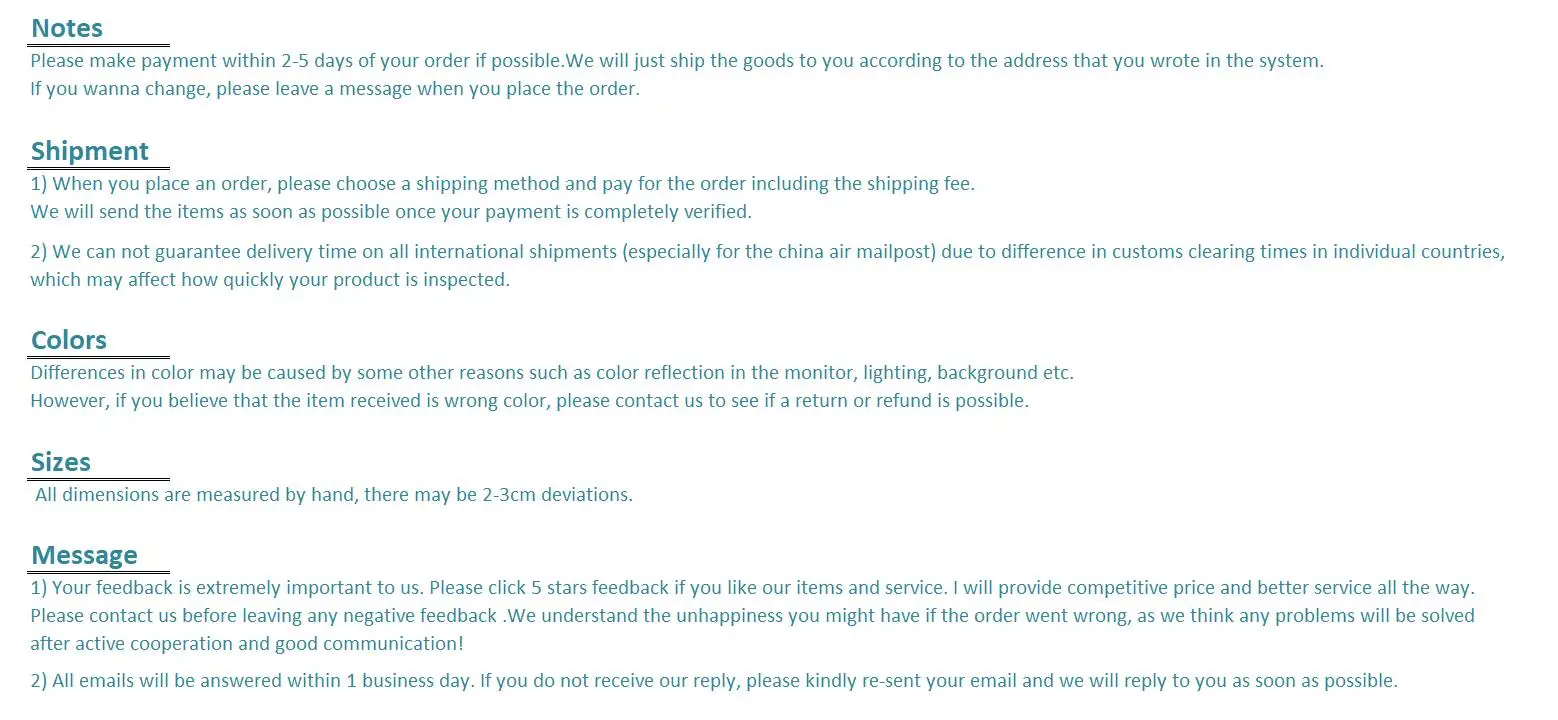Click the Message heading
Image resolution: width=1558 pixels, height=720 pixels.
coord(85,555)
